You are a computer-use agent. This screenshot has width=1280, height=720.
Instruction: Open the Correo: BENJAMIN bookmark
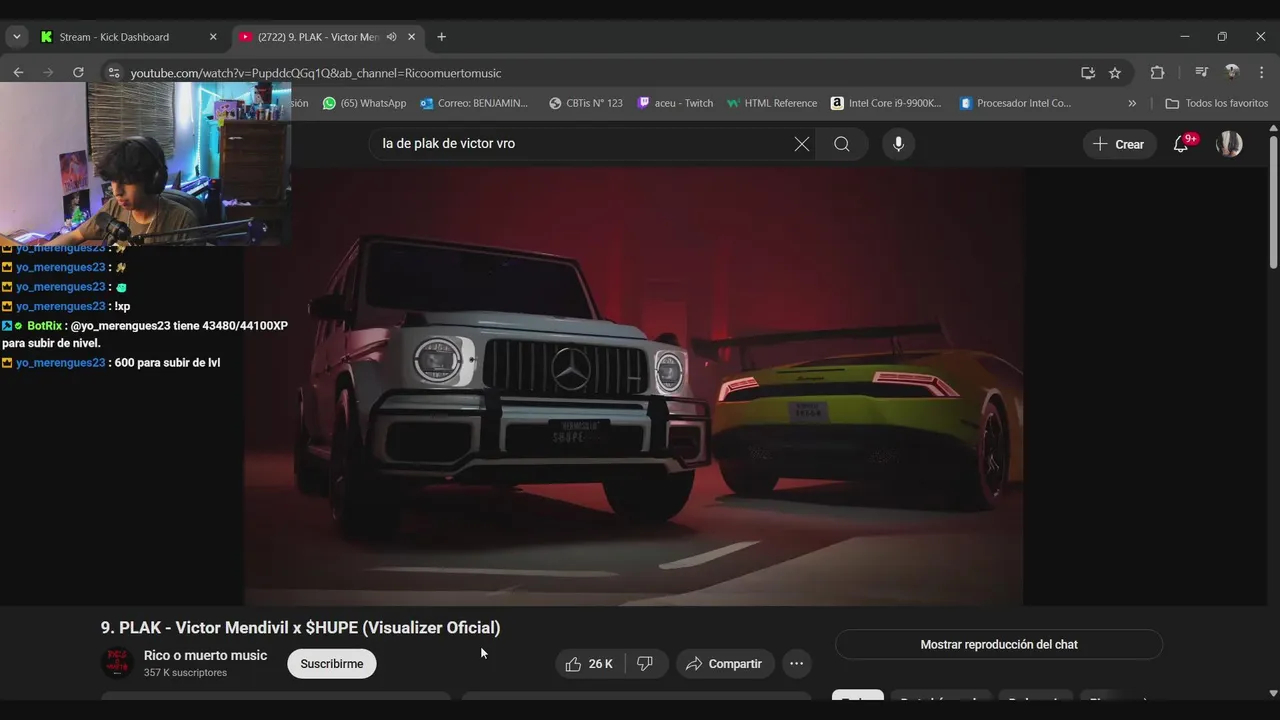click(x=474, y=103)
